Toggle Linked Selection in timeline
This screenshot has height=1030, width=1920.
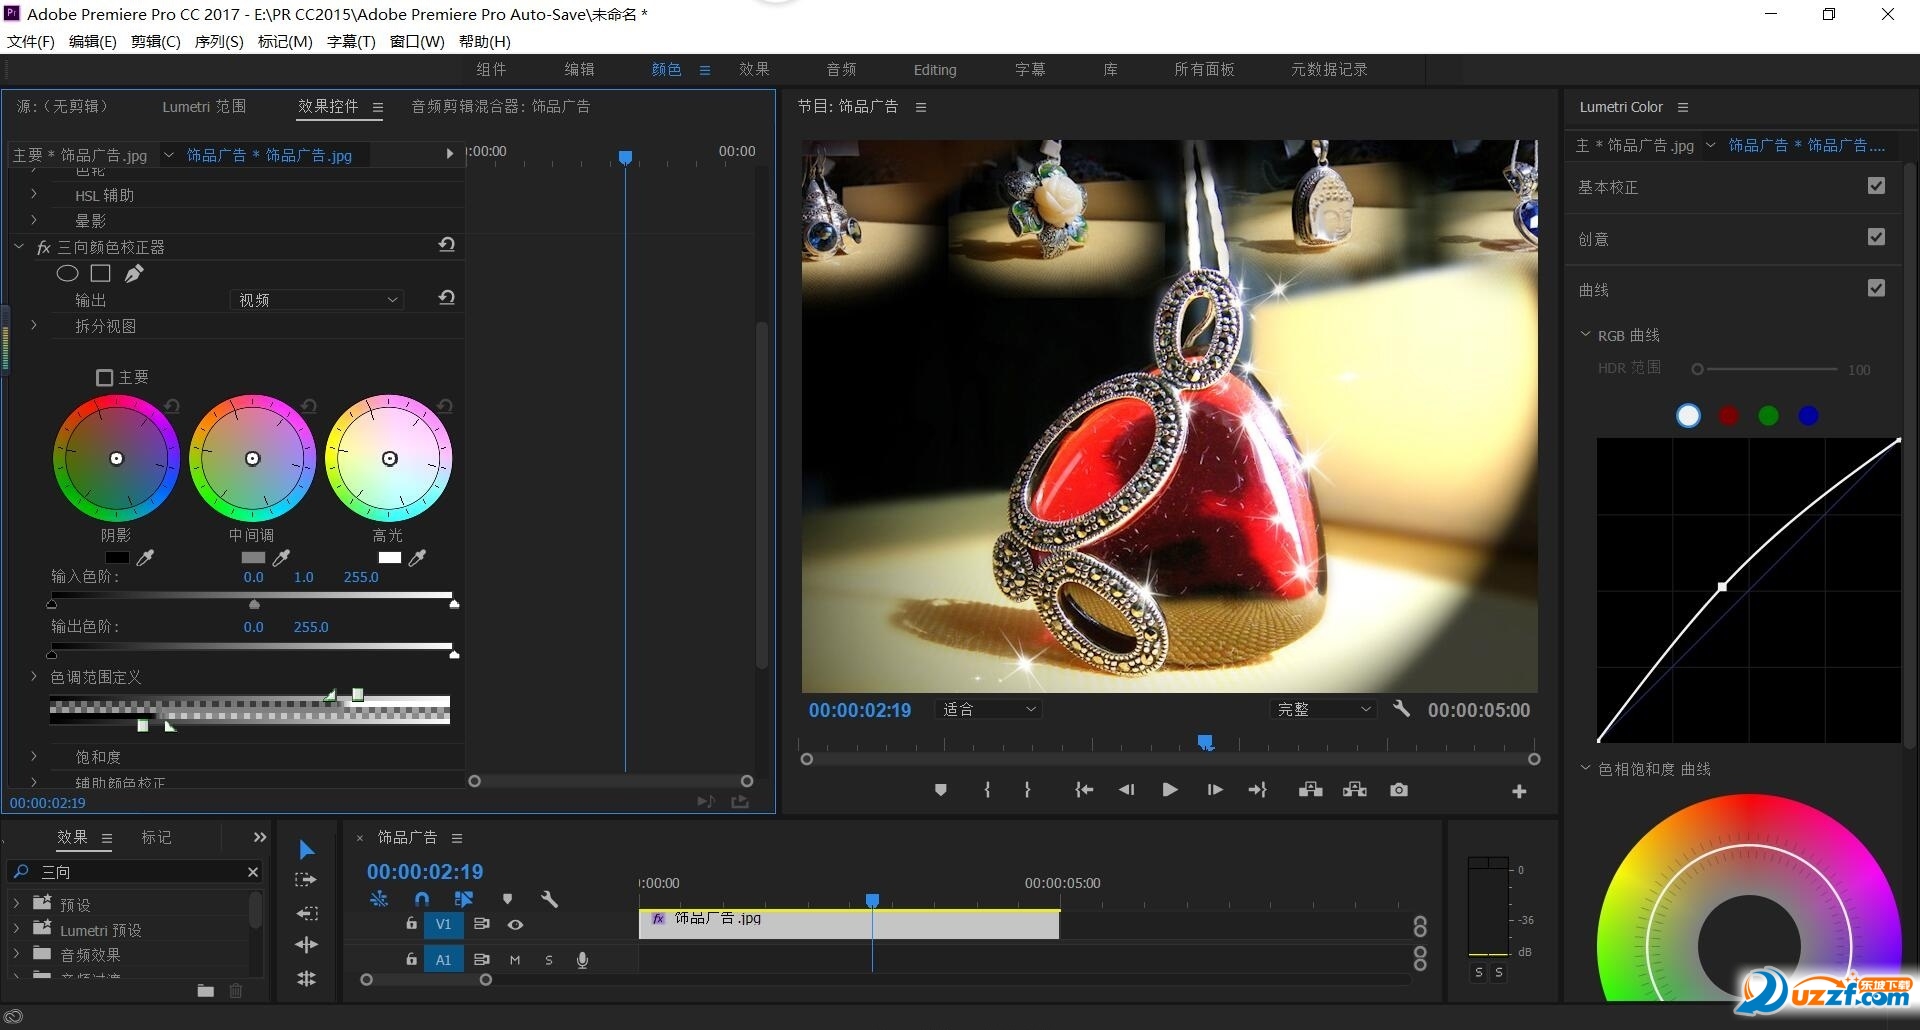click(x=464, y=899)
